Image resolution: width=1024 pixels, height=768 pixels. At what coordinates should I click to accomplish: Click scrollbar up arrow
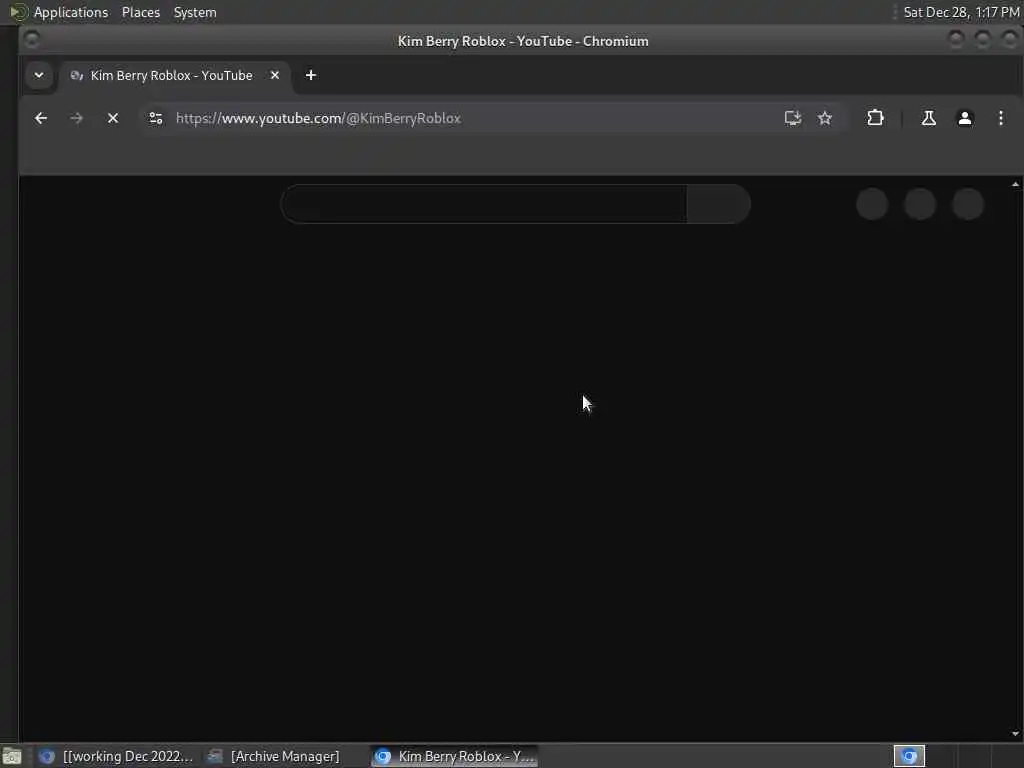[x=1015, y=184]
